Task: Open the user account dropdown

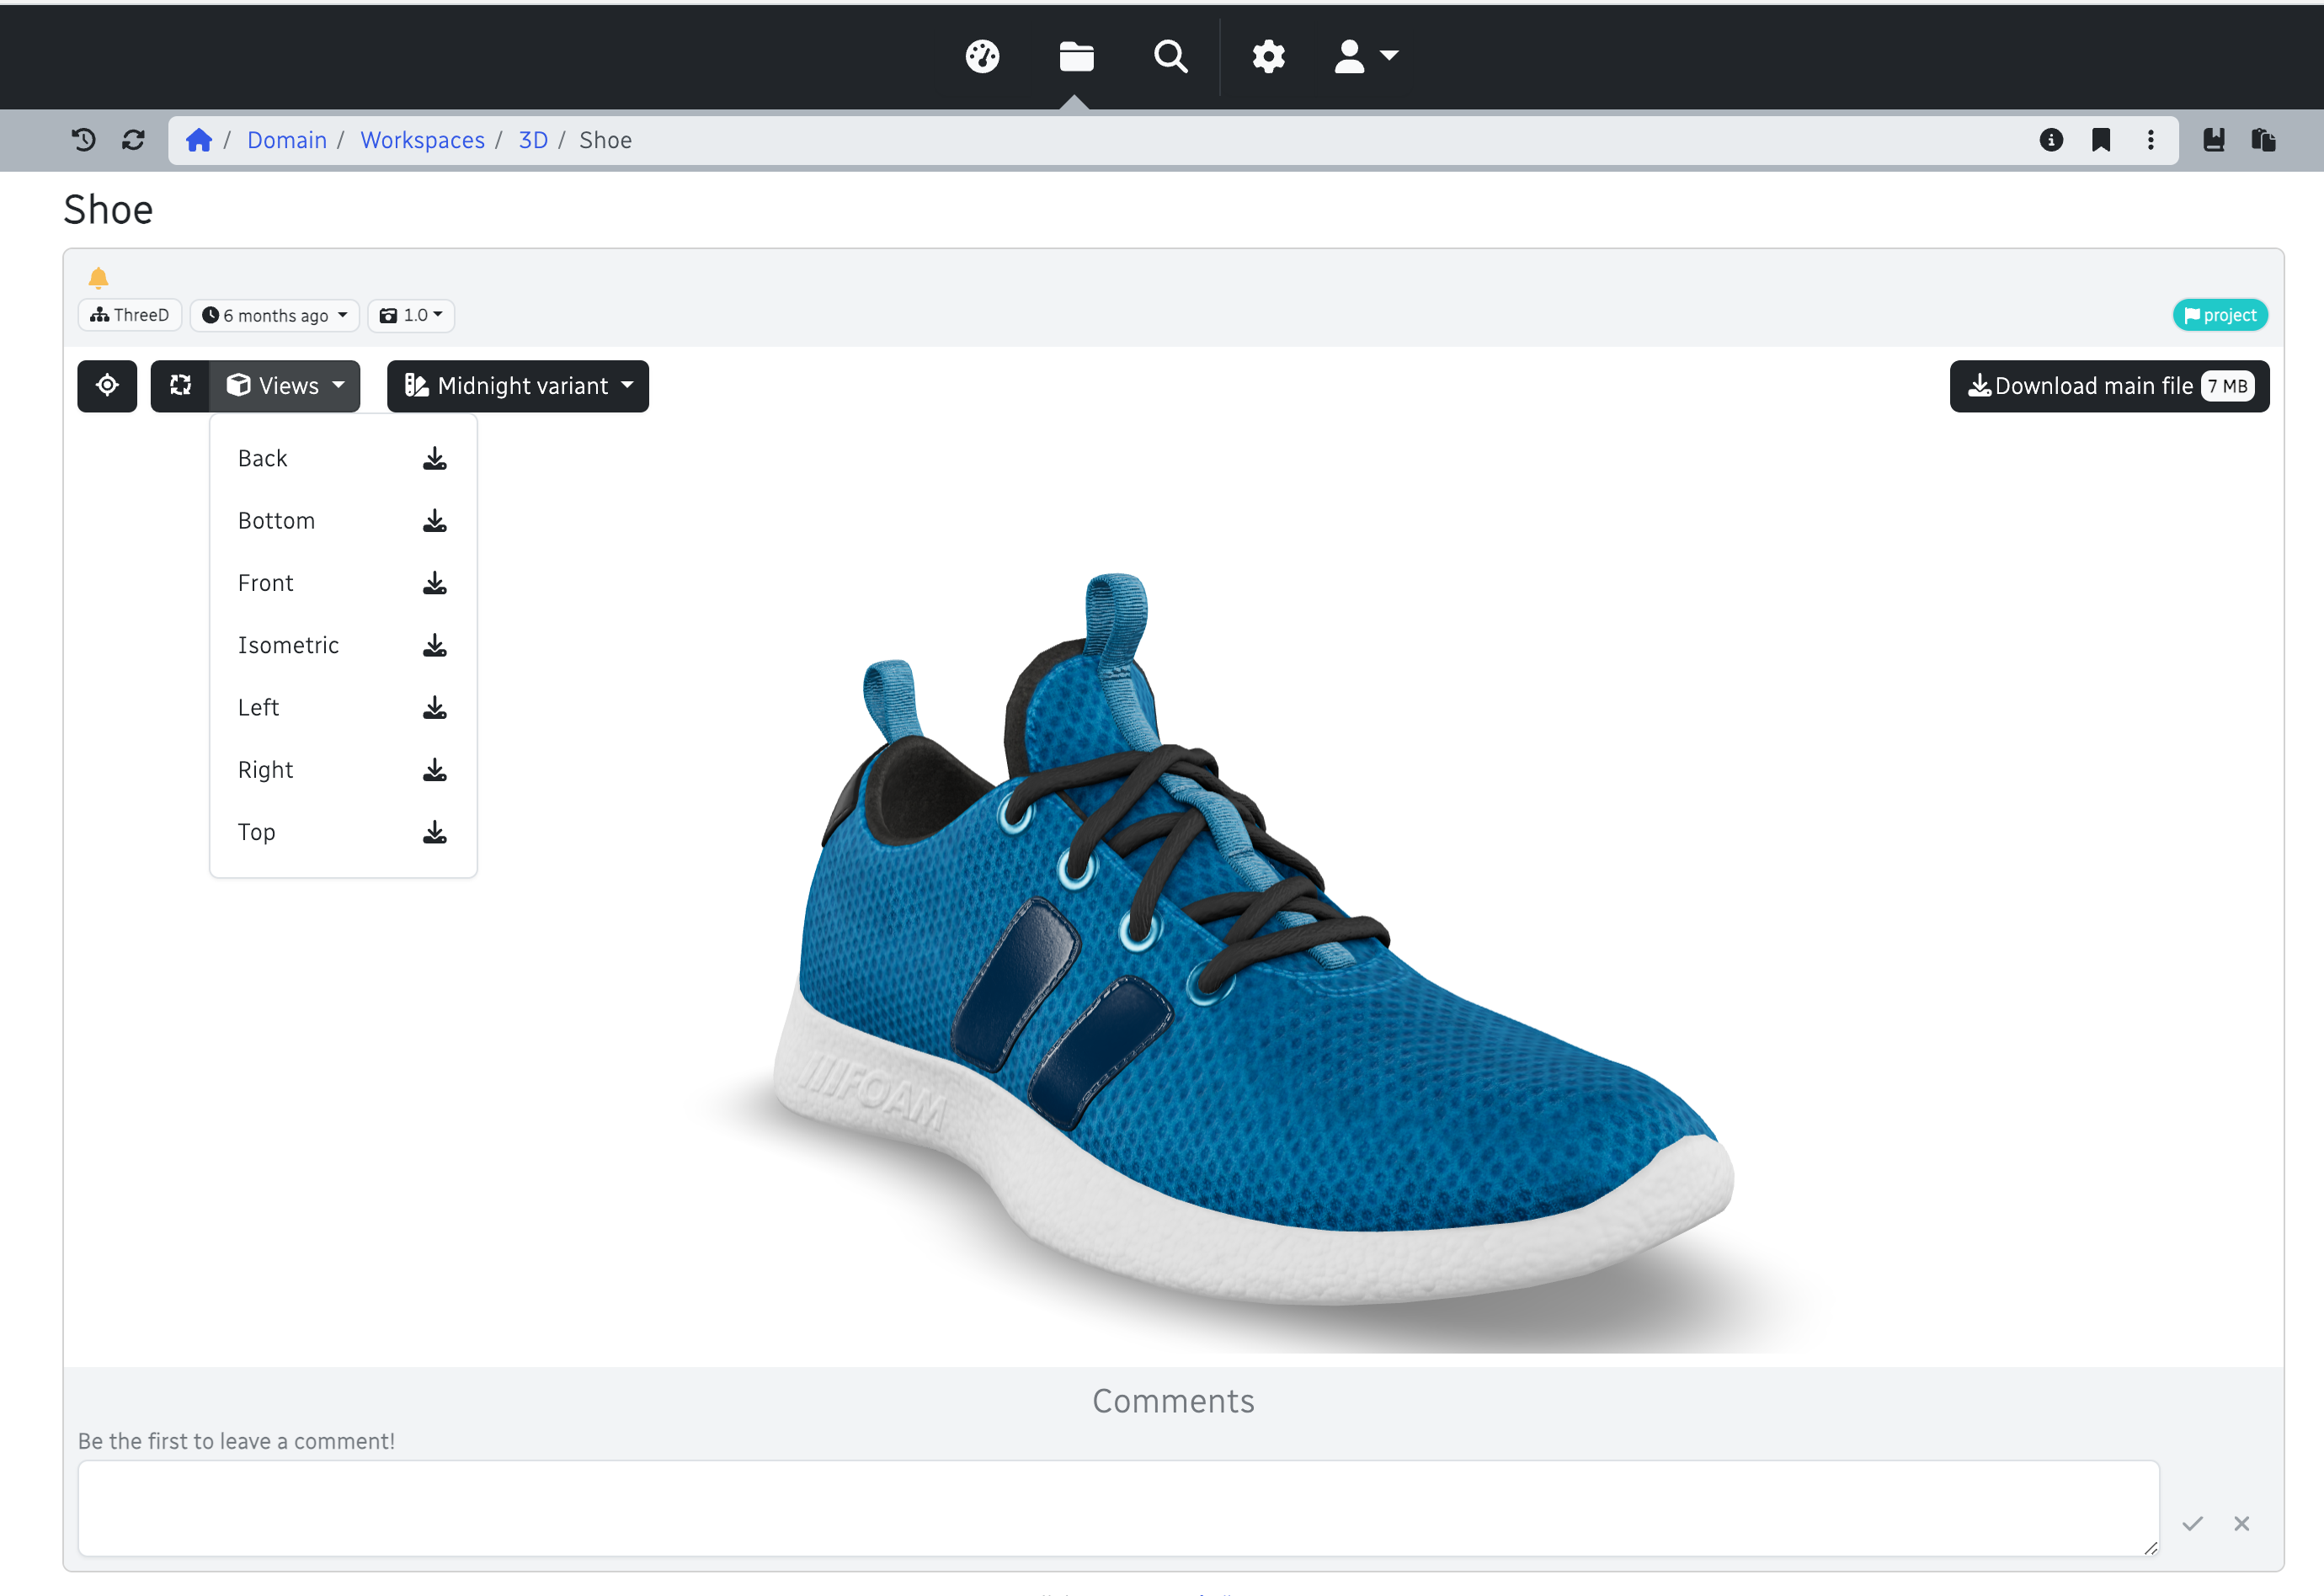Action: pos(1366,56)
